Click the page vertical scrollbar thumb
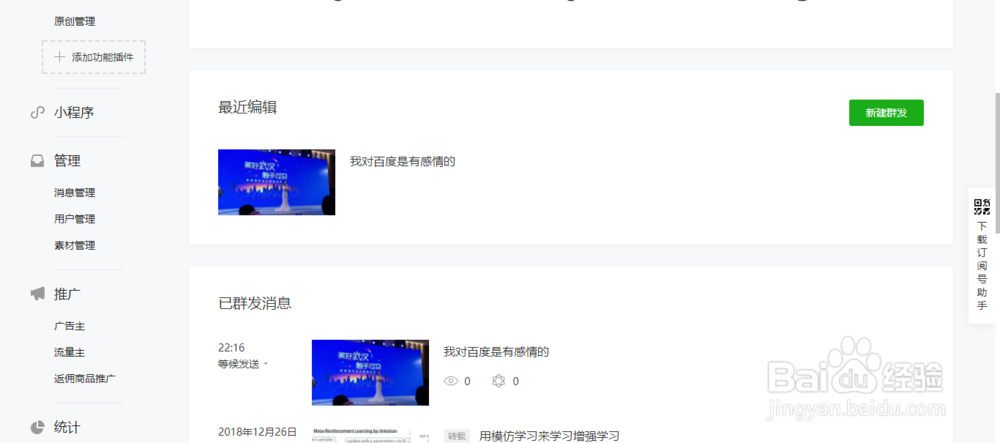The width and height of the screenshot is (1000, 443). tap(997, 163)
